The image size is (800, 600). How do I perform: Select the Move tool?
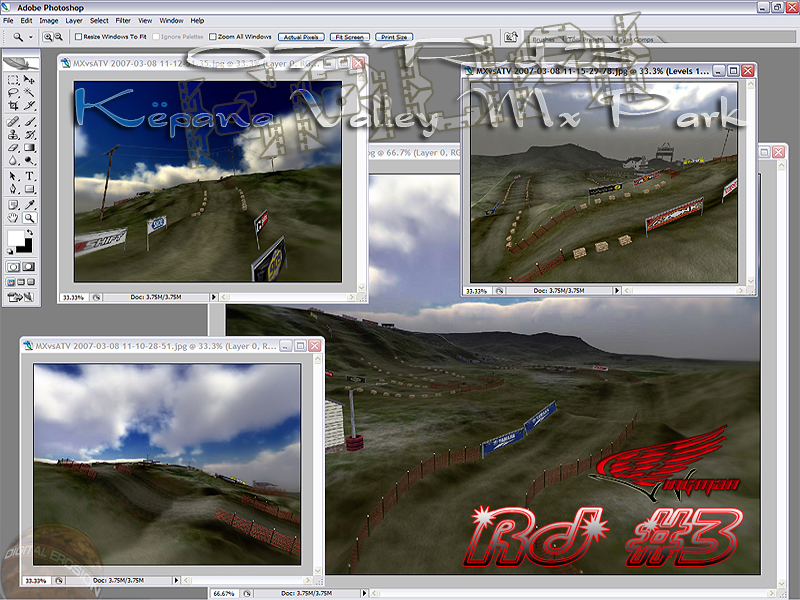(x=30, y=78)
